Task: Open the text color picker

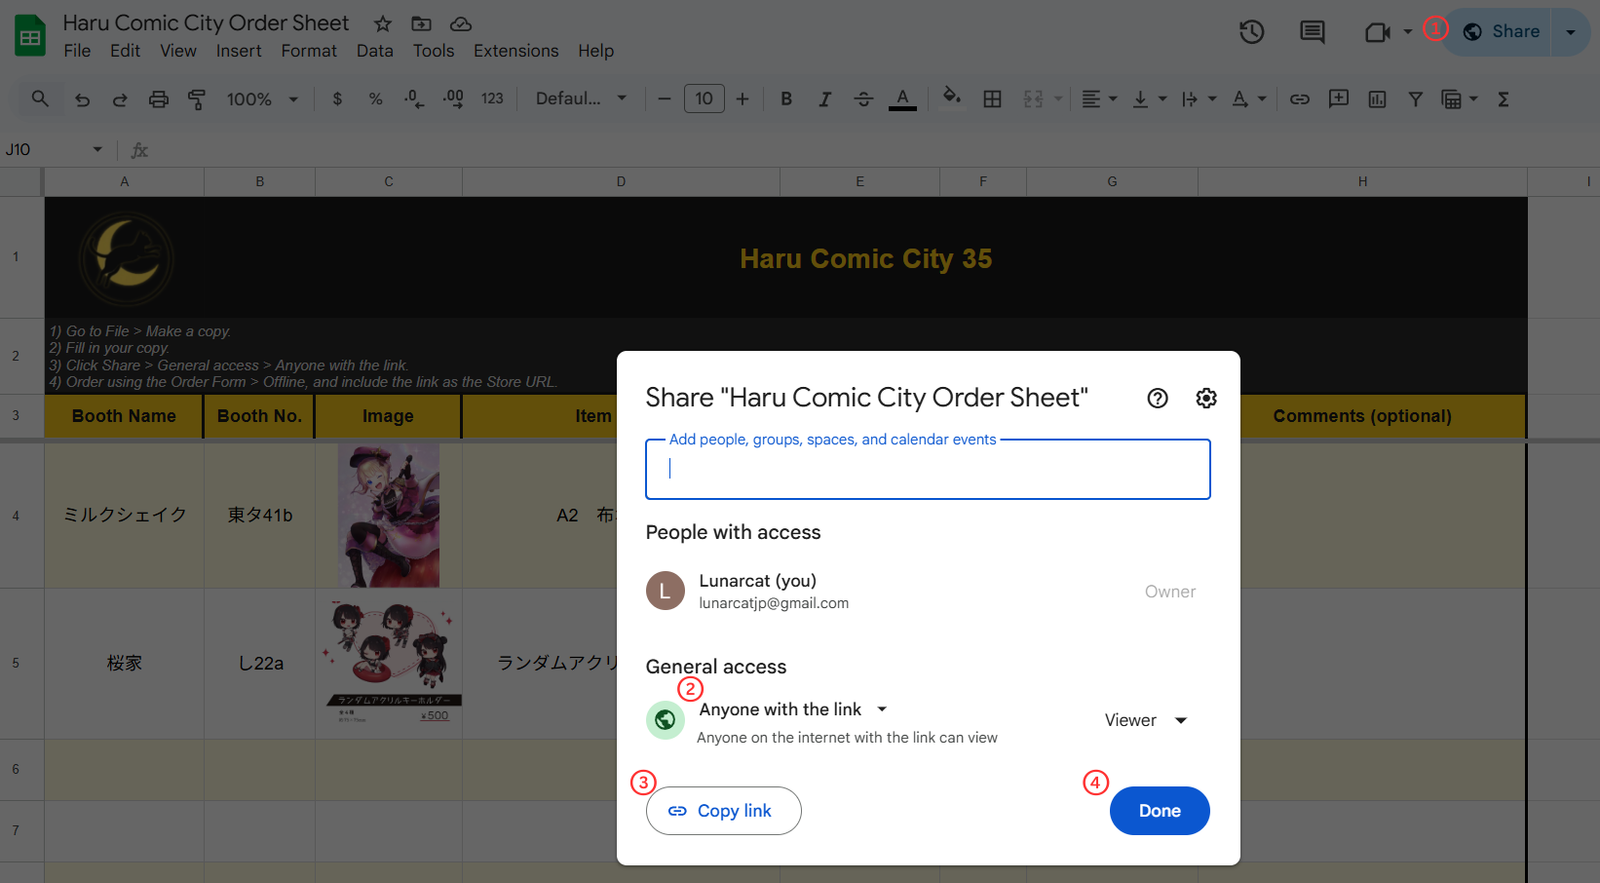Action: point(902,99)
